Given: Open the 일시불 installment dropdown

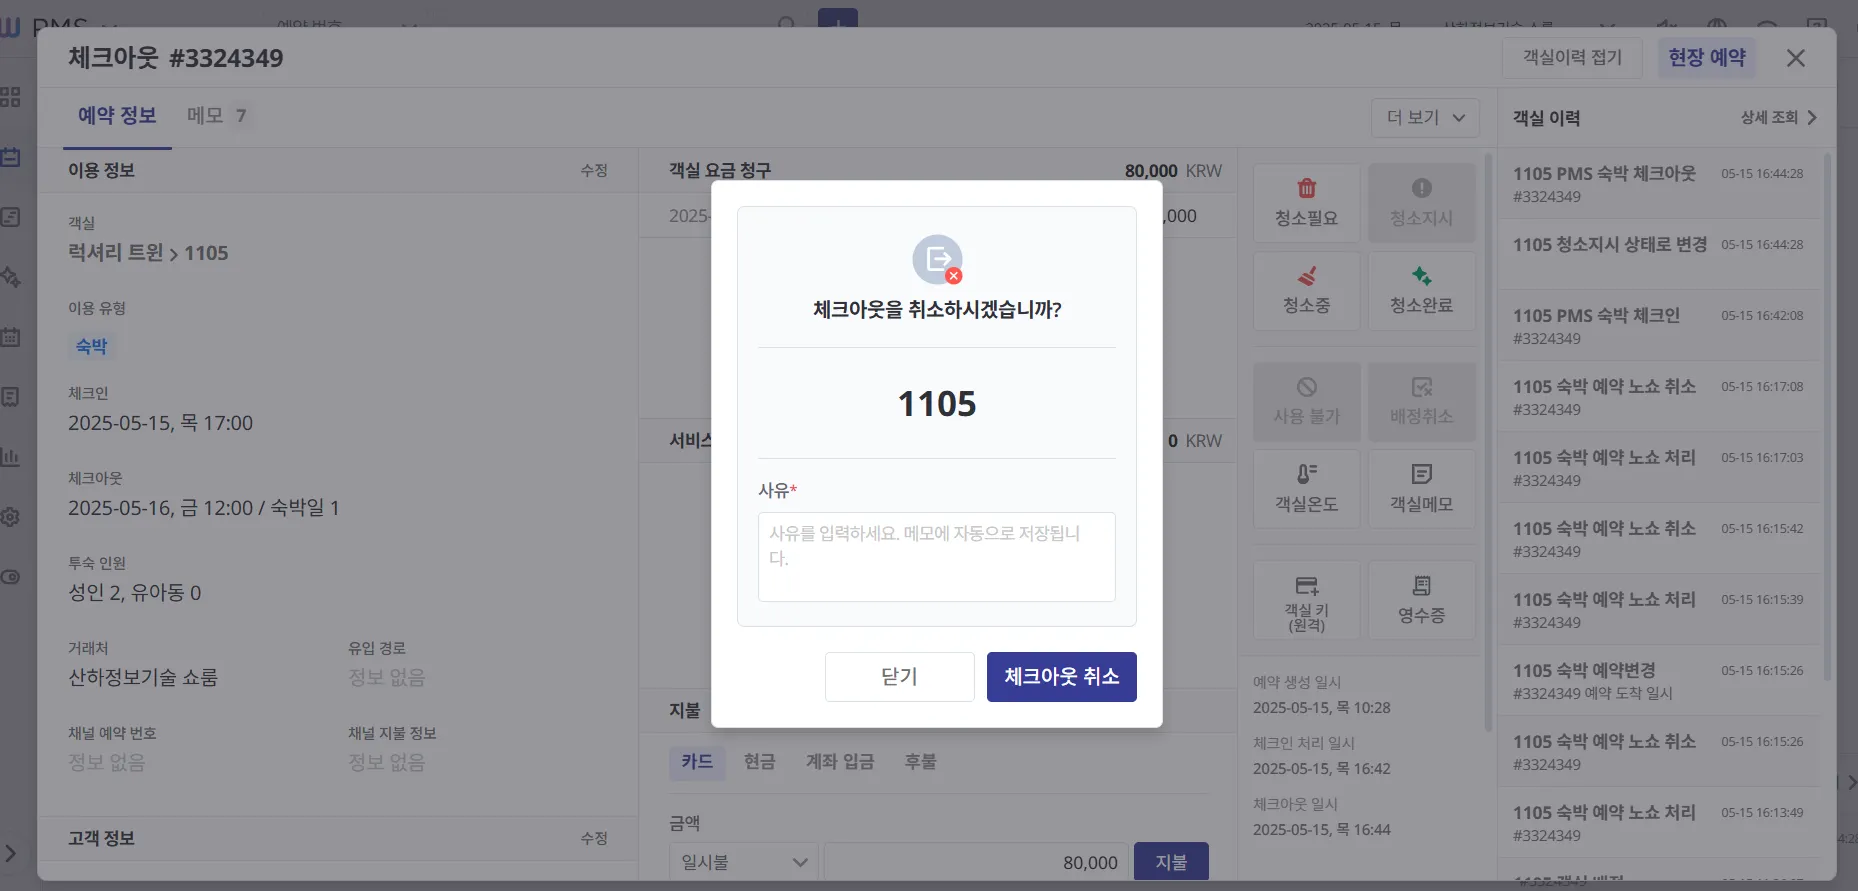Looking at the screenshot, I should pyautogui.click(x=744, y=862).
